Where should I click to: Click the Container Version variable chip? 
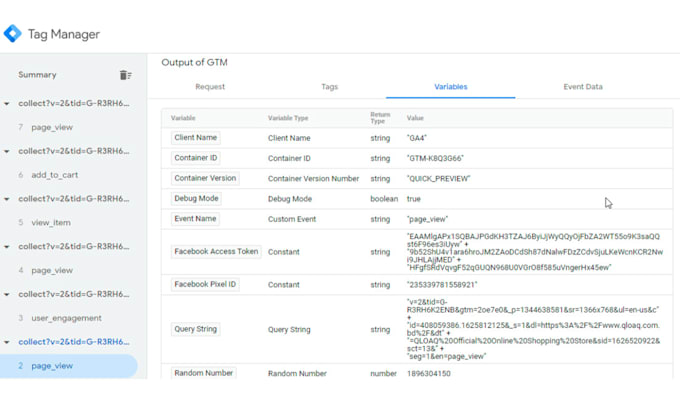coord(205,178)
